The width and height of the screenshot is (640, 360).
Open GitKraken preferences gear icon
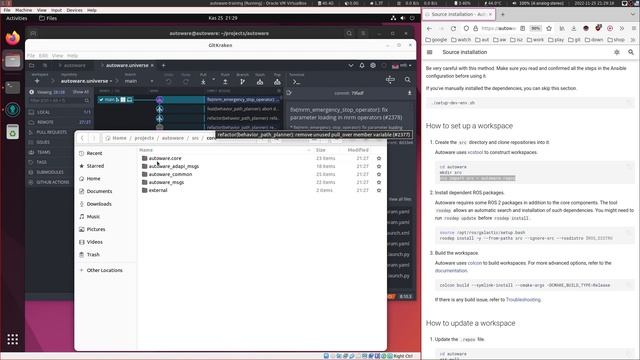pyautogui.click(x=373, y=65)
